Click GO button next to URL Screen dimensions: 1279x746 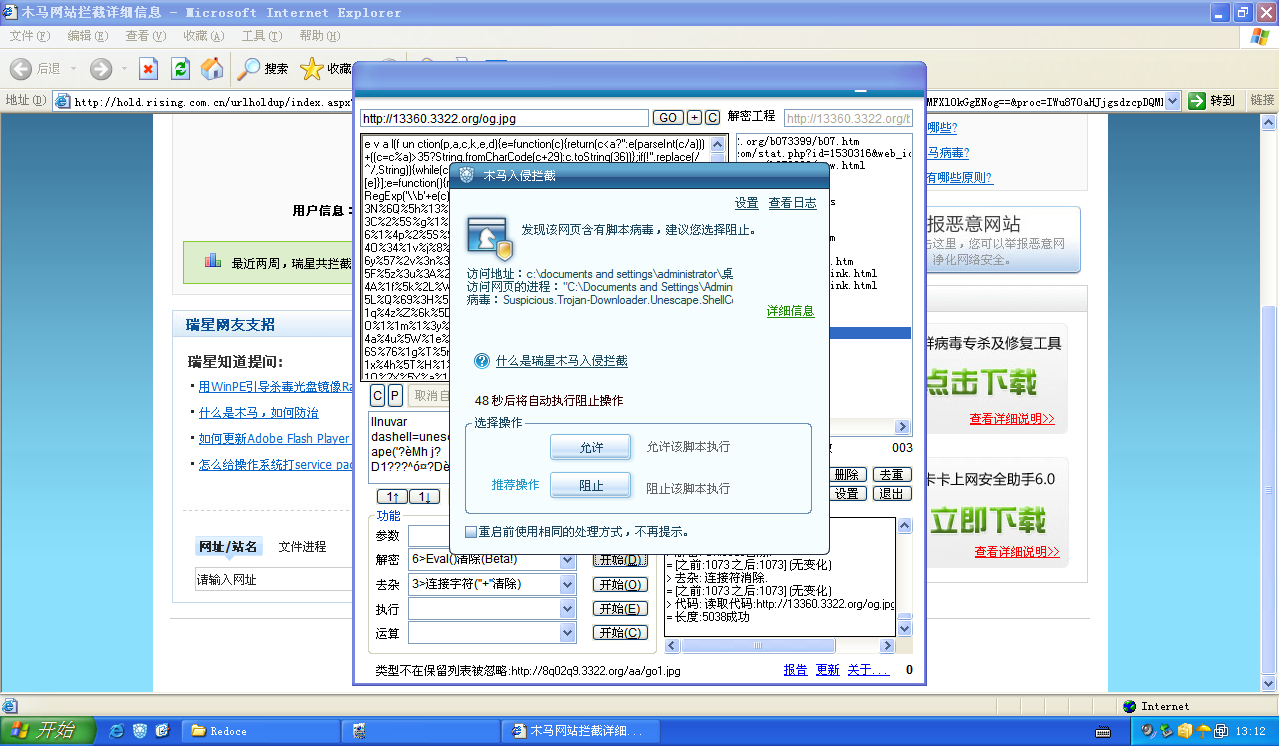pyautogui.click(x=668, y=118)
